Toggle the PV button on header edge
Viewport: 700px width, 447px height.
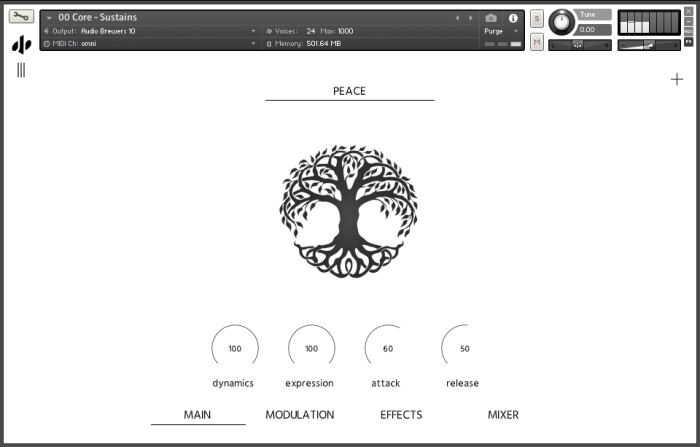tap(689, 42)
